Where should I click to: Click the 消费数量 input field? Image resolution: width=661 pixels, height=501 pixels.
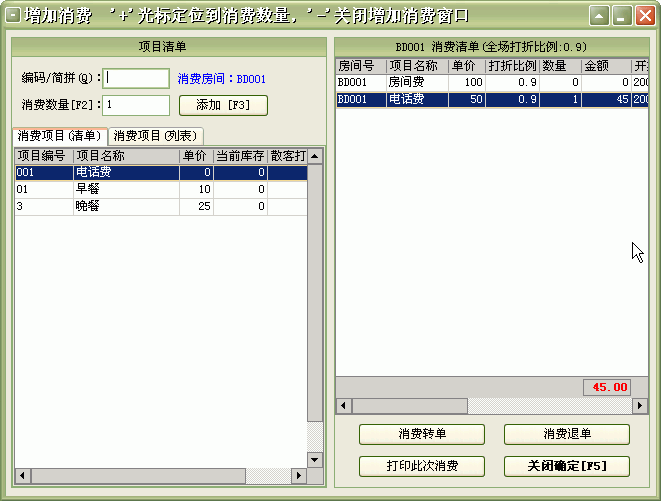pos(137,105)
